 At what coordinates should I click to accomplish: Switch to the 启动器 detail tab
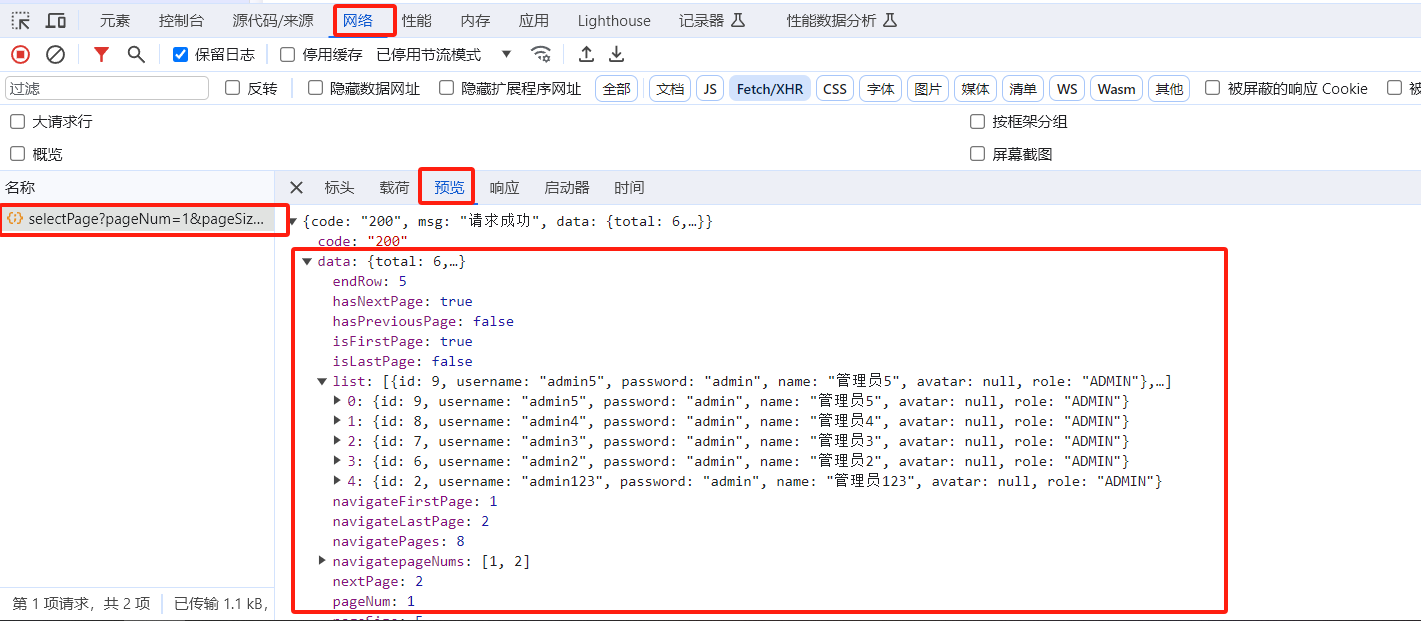click(567, 187)
